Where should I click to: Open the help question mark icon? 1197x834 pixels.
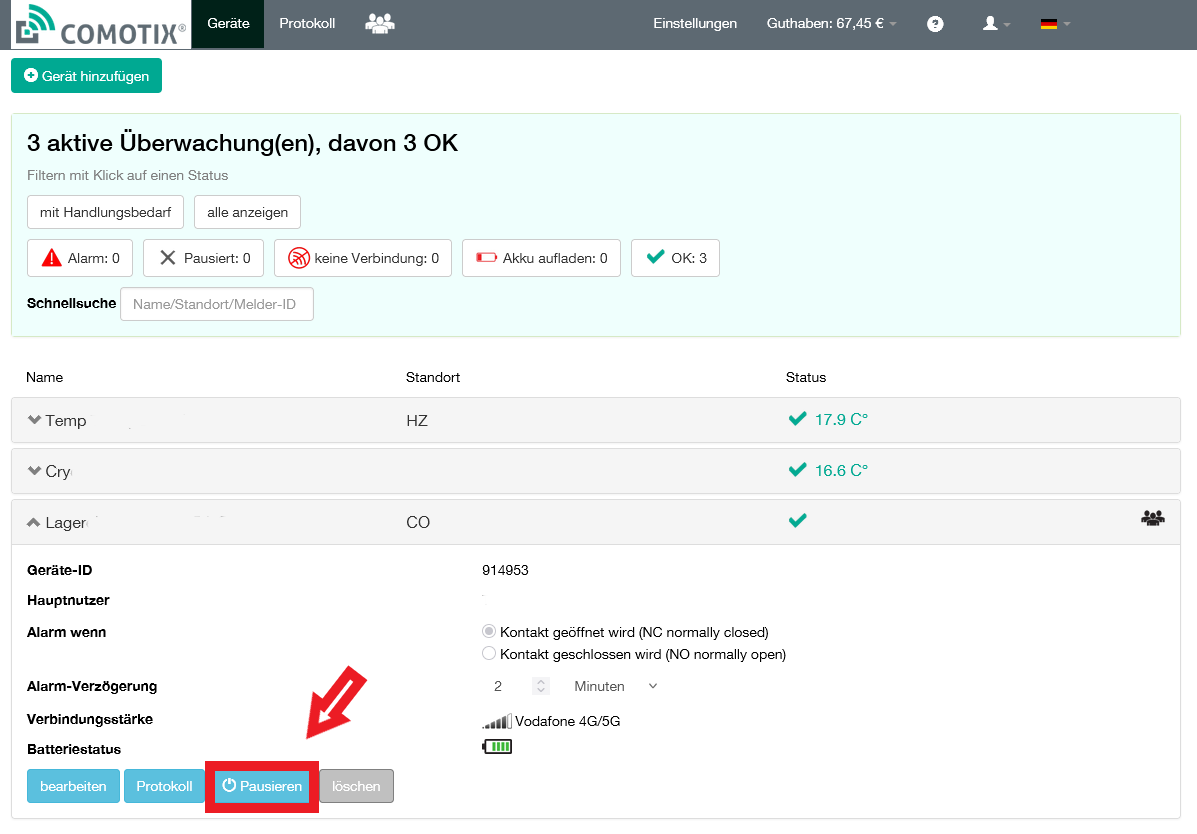click(x=935, y=24)
